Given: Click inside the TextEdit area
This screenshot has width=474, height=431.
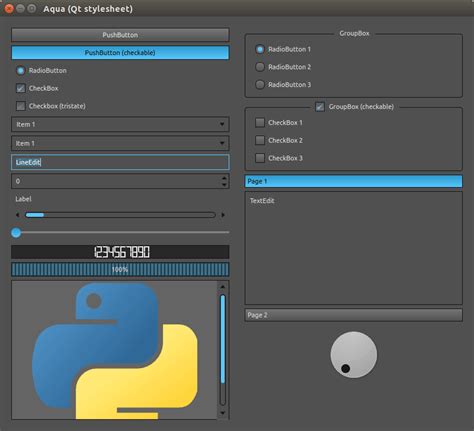Looking at the screenshot, I should coord(353,248).
